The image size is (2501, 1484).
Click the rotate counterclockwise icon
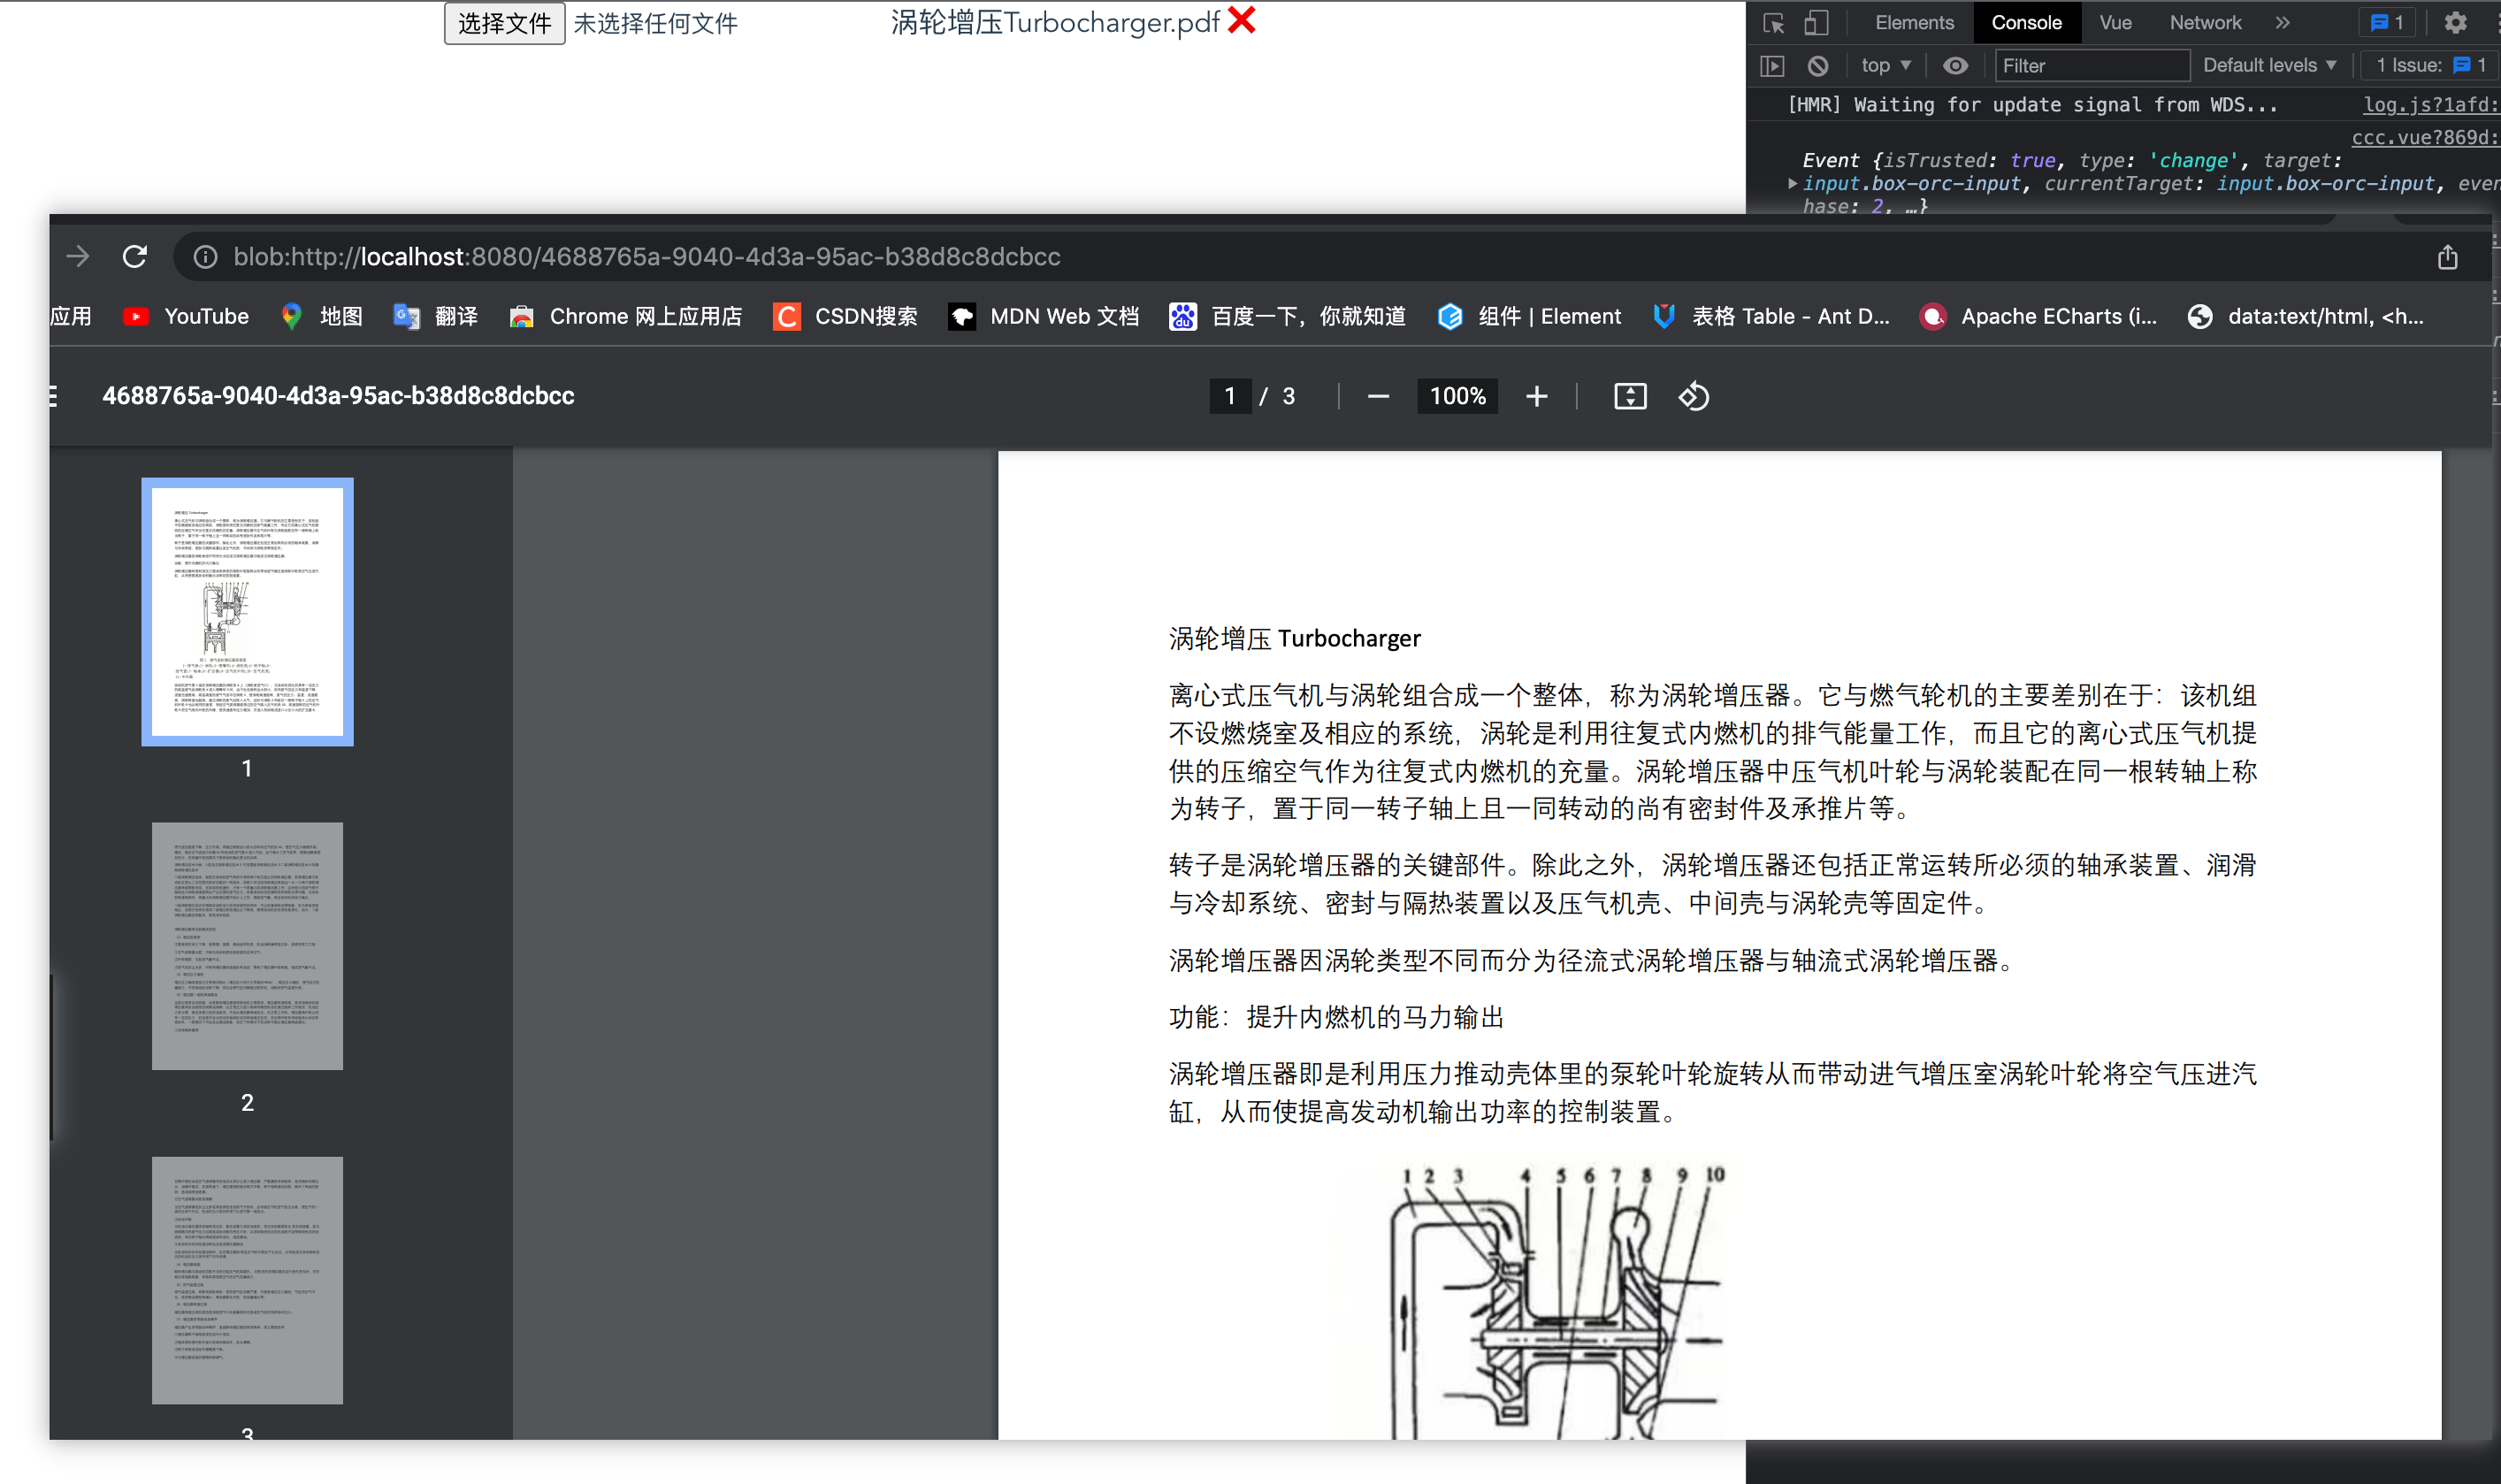point(1692,394)
